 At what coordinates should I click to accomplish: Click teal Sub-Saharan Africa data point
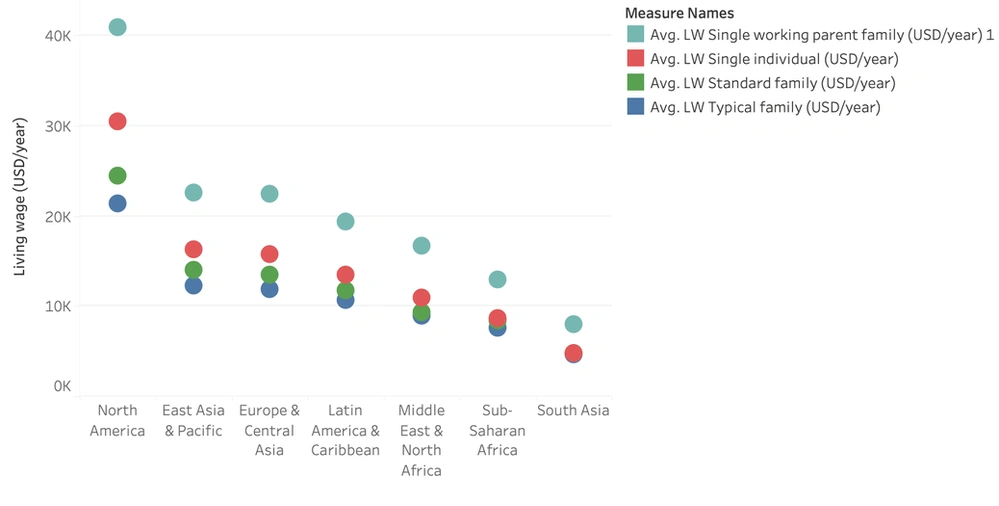click(497, 280)
